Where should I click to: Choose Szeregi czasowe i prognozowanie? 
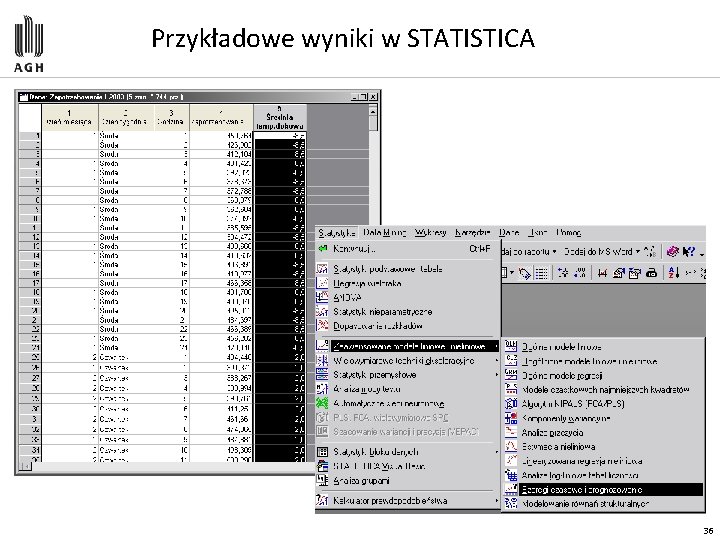(603, 489)
